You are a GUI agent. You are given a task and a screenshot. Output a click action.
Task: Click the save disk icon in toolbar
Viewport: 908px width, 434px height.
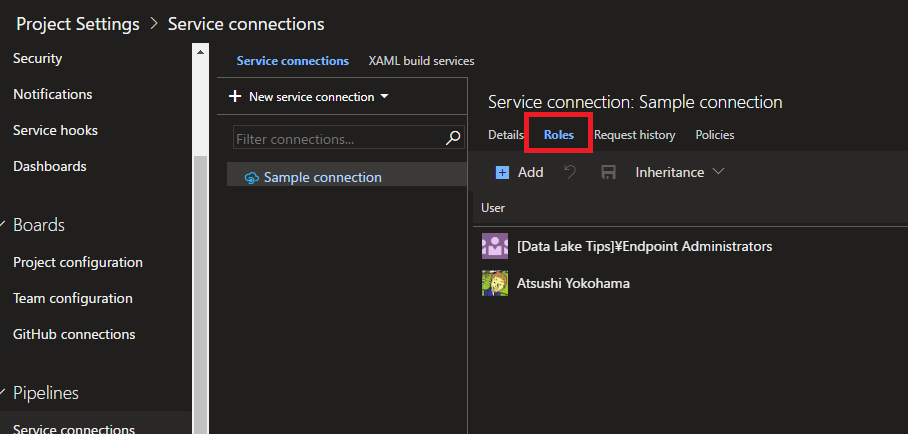click(x=608, y=173)
